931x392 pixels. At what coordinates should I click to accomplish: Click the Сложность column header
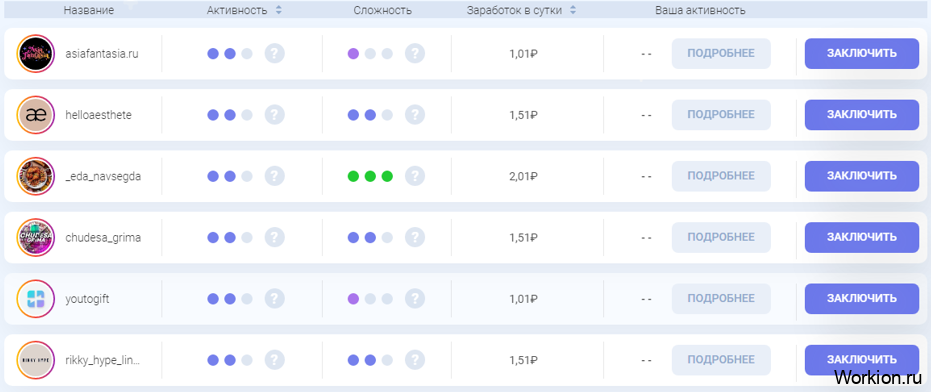[x=382, y=10]
